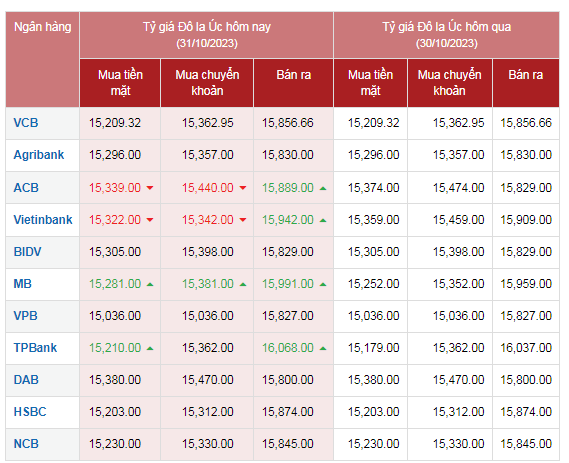Select BIDV today's cash buy value 15,305.00
The height and width of the screenshot is (463, 569).
point(115,251)
